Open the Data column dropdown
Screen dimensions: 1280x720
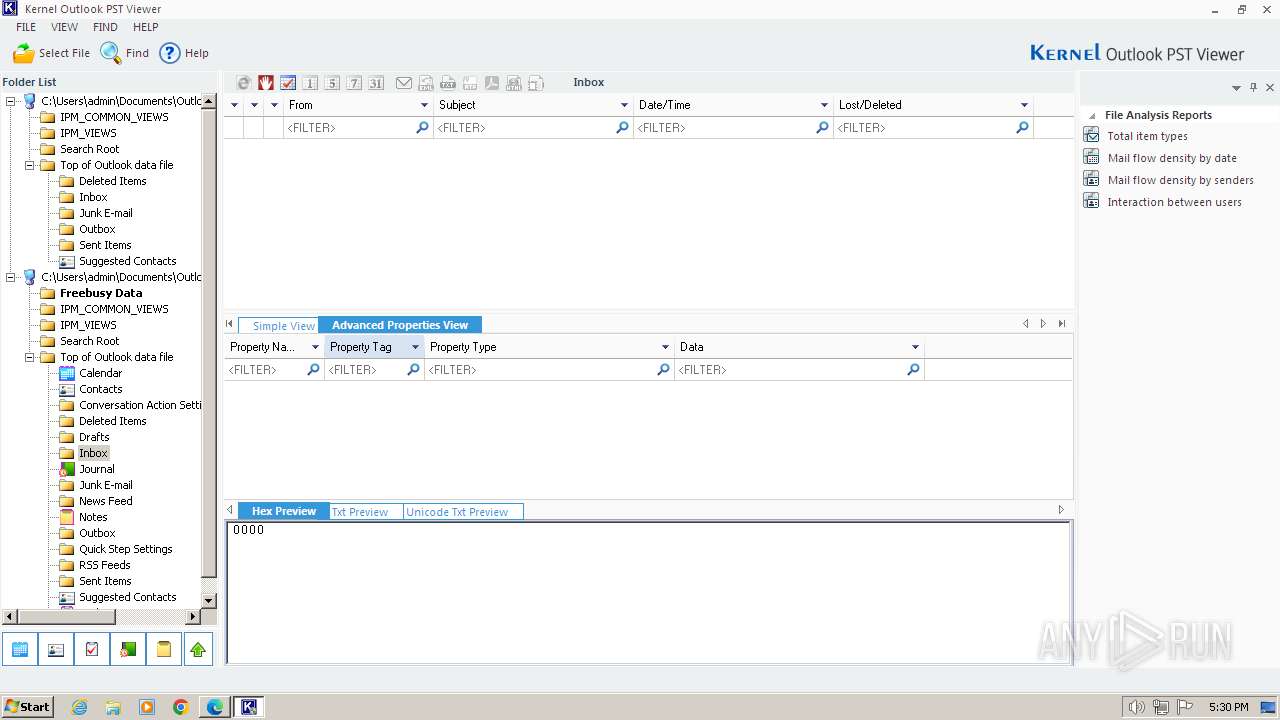click(x=915, y=347)
